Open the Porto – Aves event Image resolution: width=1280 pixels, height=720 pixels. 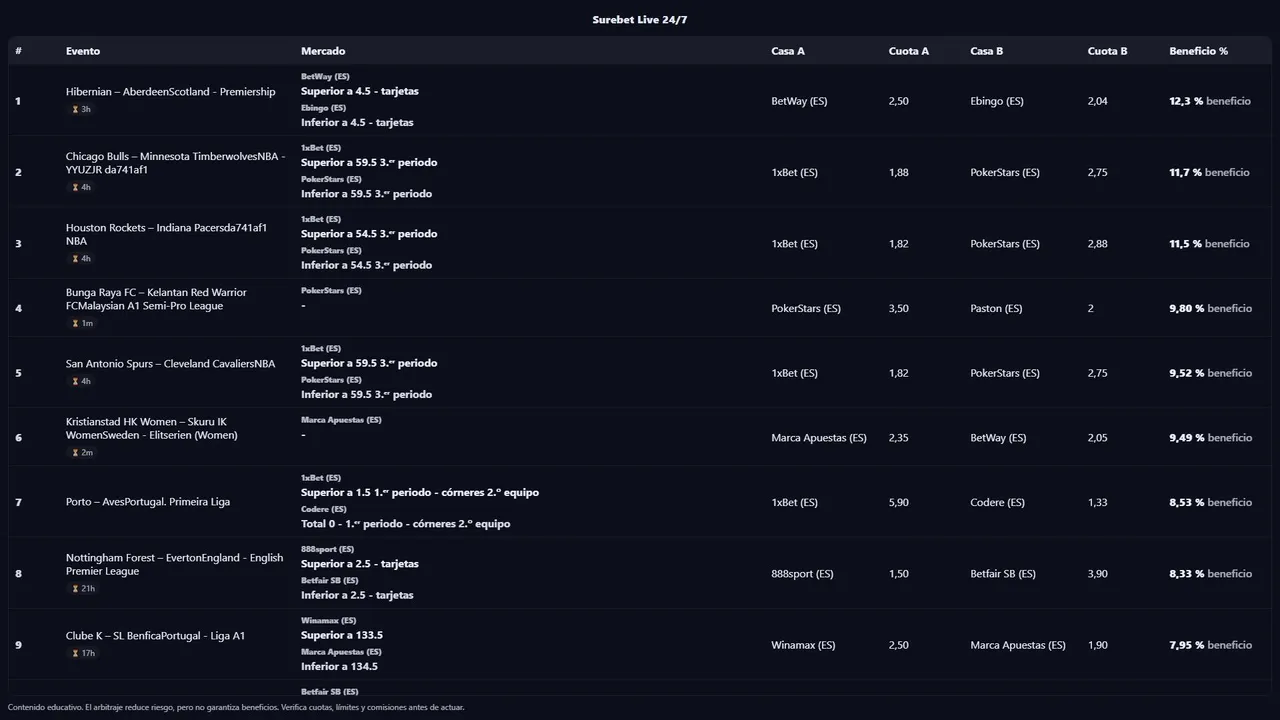[148, 502]
